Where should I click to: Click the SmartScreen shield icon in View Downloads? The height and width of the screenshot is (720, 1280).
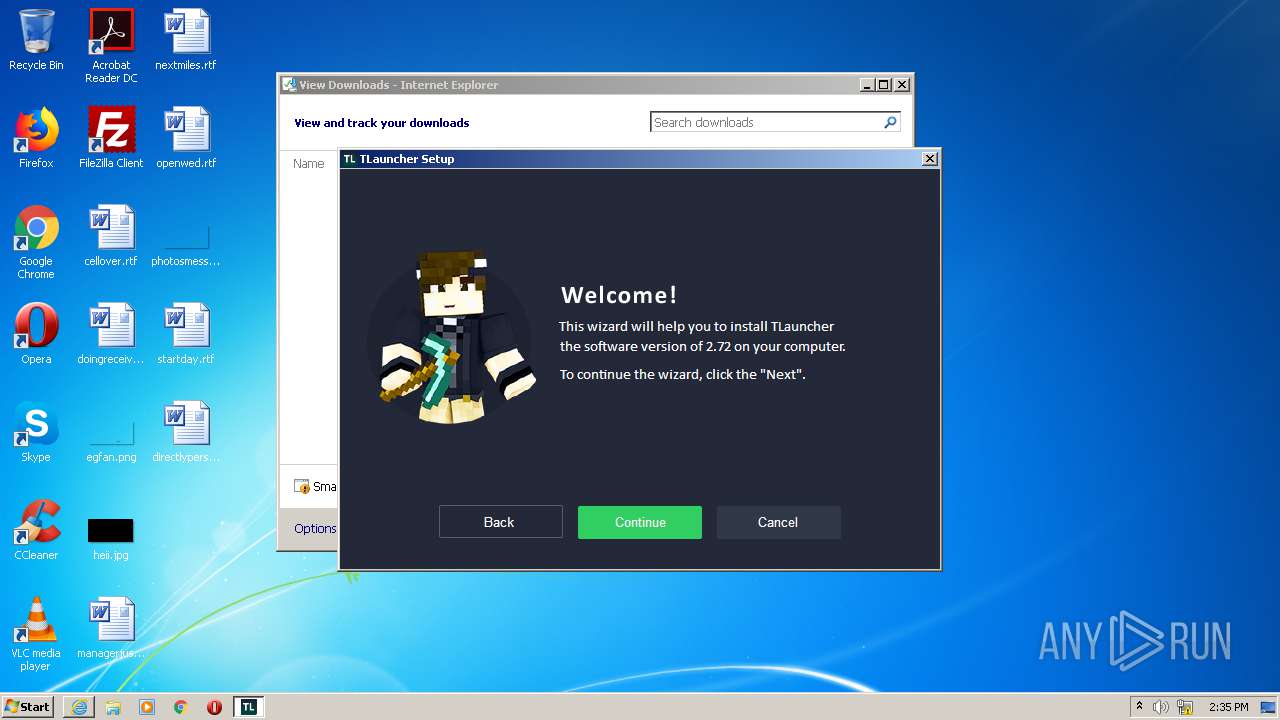tap(302, 487)
